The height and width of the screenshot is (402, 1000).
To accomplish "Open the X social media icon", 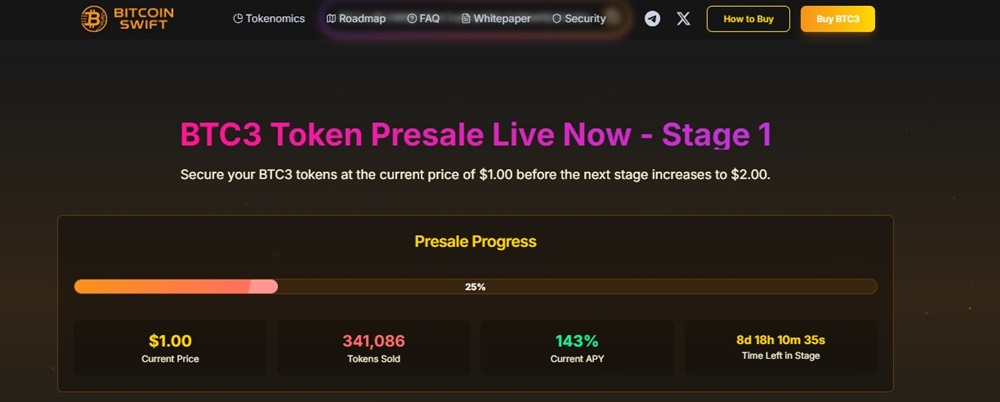I will (x=683, y=19).
